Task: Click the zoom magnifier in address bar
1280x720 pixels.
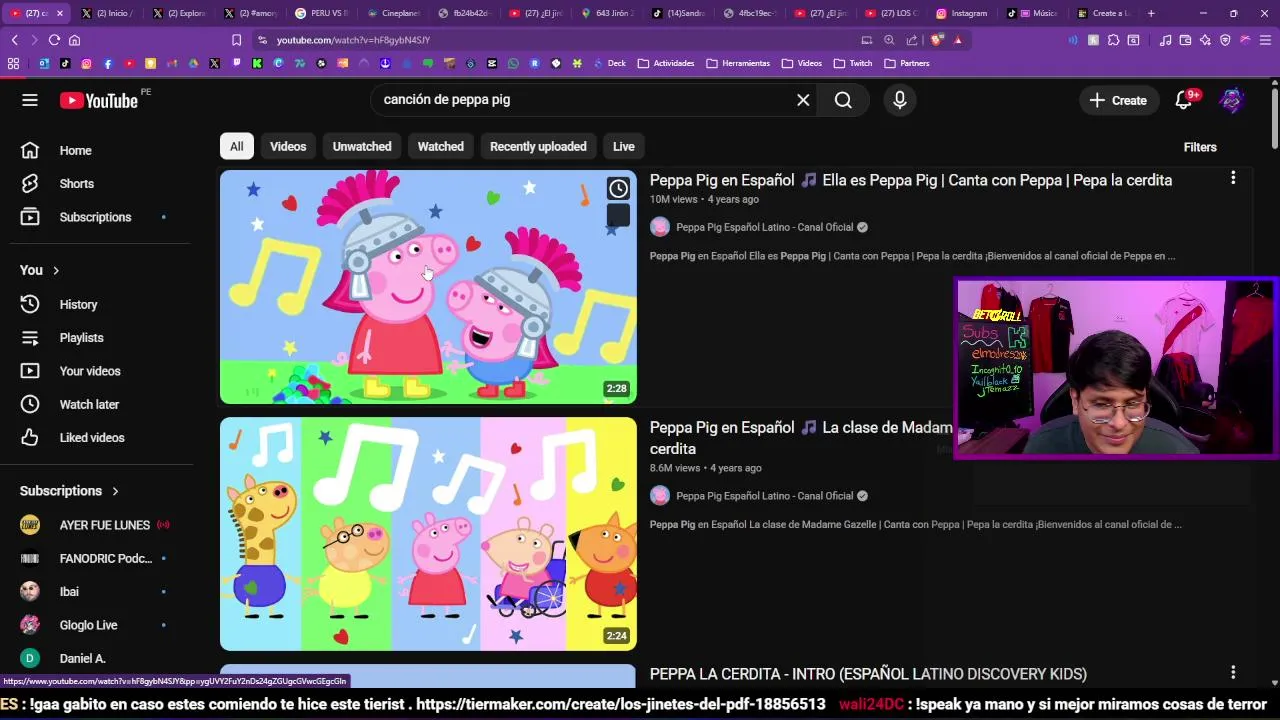Action: [x=889, y=40]
